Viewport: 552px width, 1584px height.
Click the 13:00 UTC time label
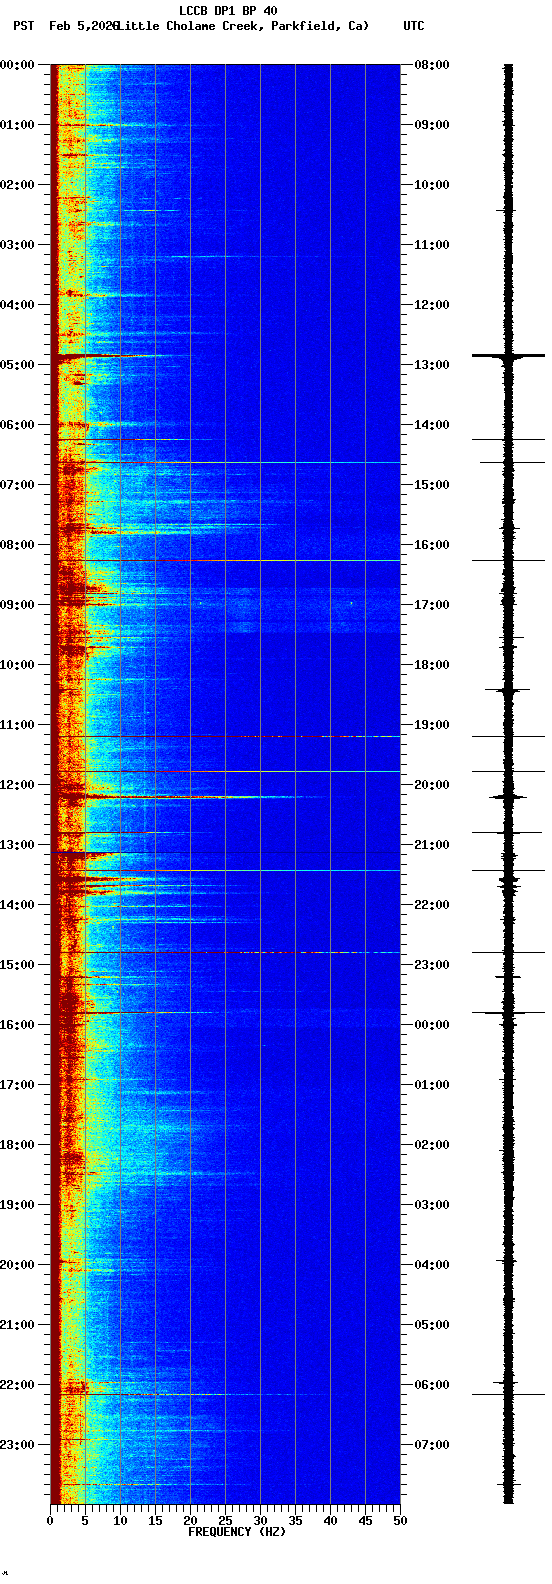coord(431,365)
